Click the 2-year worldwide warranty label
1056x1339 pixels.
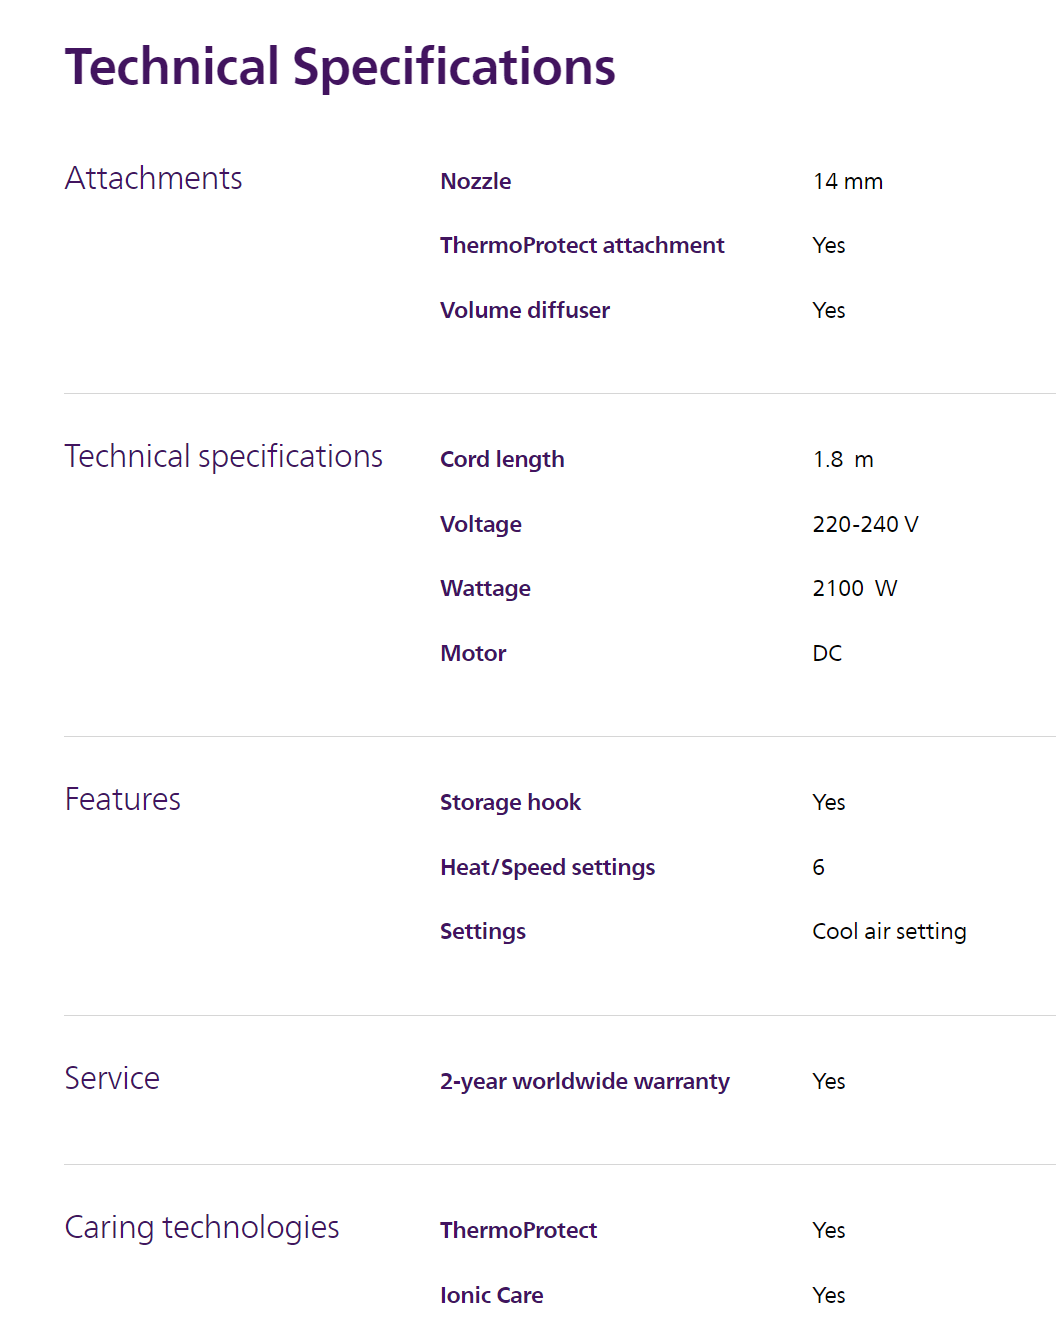click(584, 1081)
